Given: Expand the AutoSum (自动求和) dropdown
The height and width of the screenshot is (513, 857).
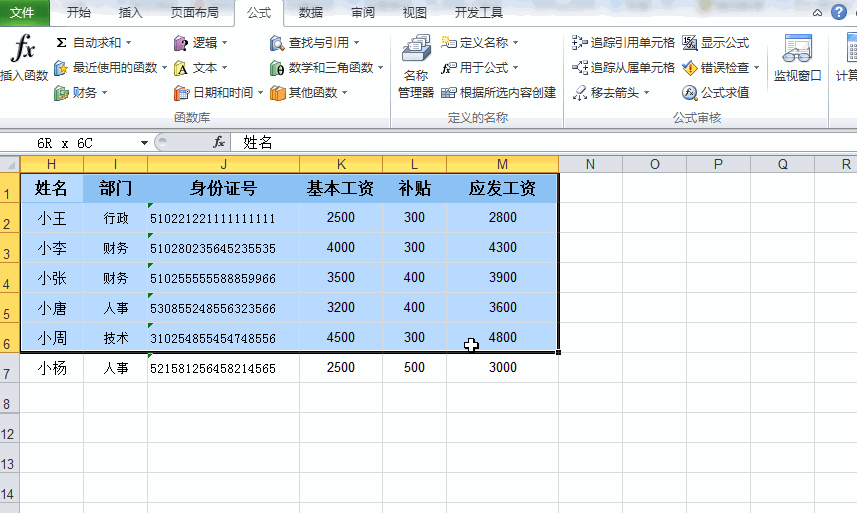Looking at the screenshot, I should [128, 43].
